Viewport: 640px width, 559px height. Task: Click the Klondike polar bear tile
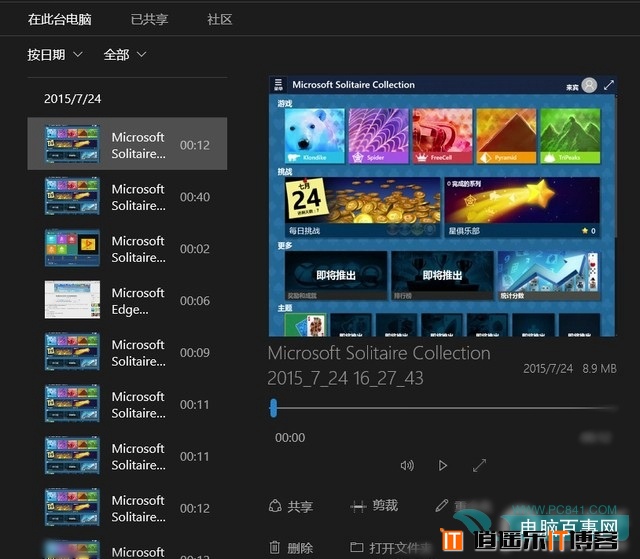pos(315,136)
